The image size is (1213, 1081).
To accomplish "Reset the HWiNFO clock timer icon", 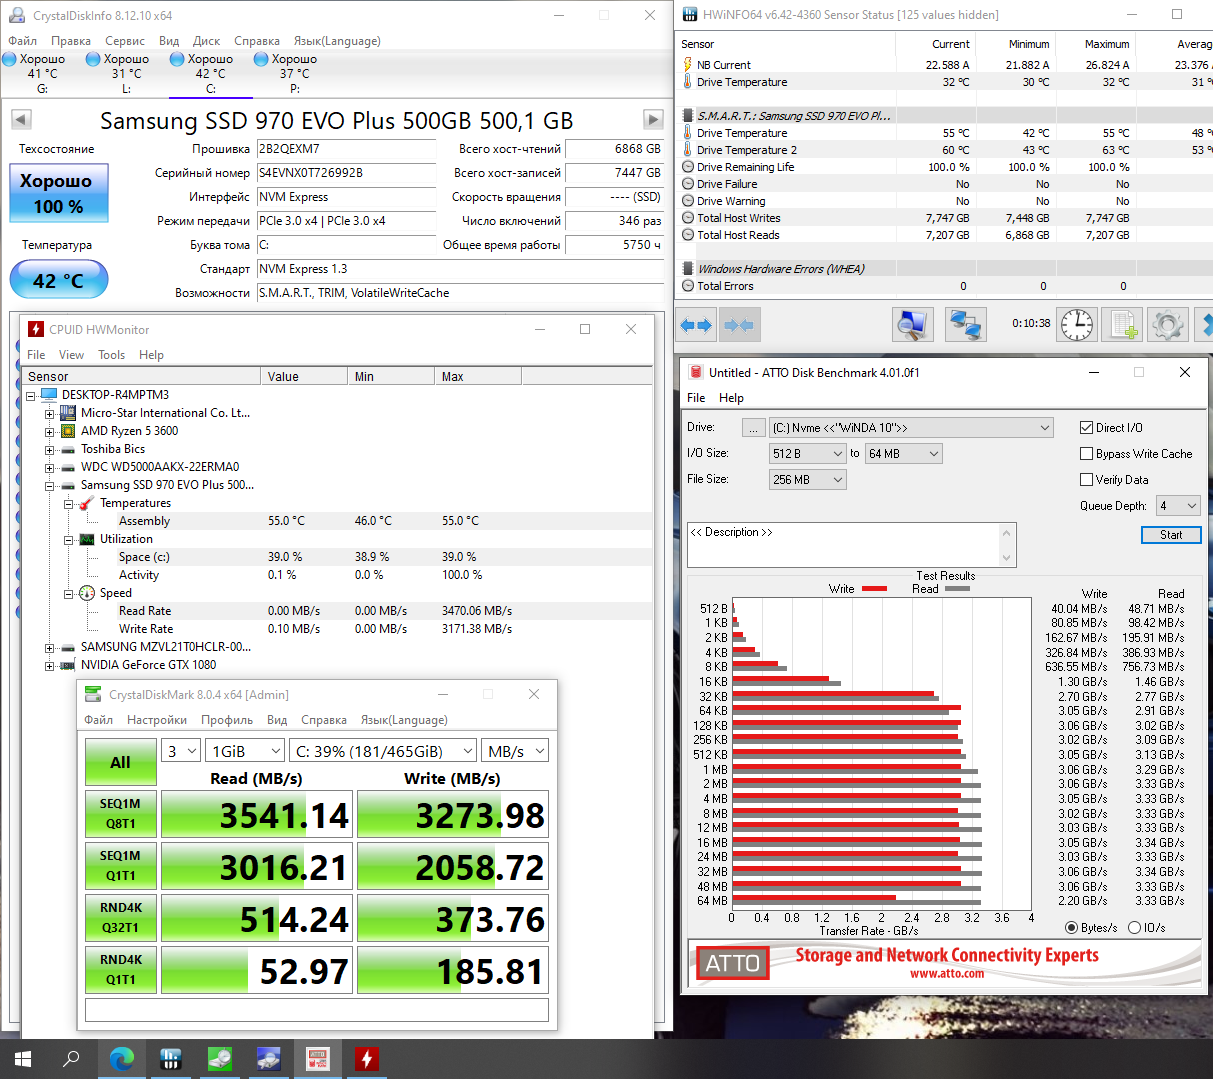I will tap(1077, 325).
